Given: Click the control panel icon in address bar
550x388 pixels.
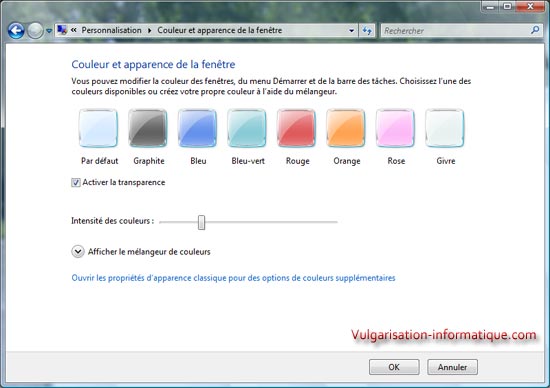Looking at the screenshot, I should pyautogui.click(x=62, y=30).
